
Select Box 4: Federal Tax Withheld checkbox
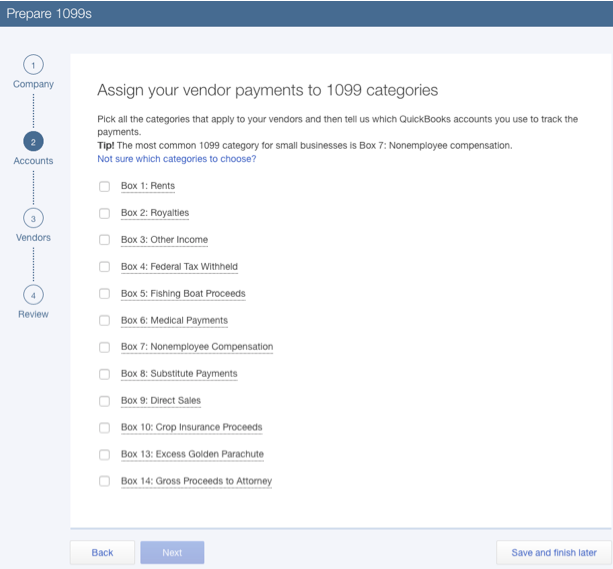(x=105, y=267)
